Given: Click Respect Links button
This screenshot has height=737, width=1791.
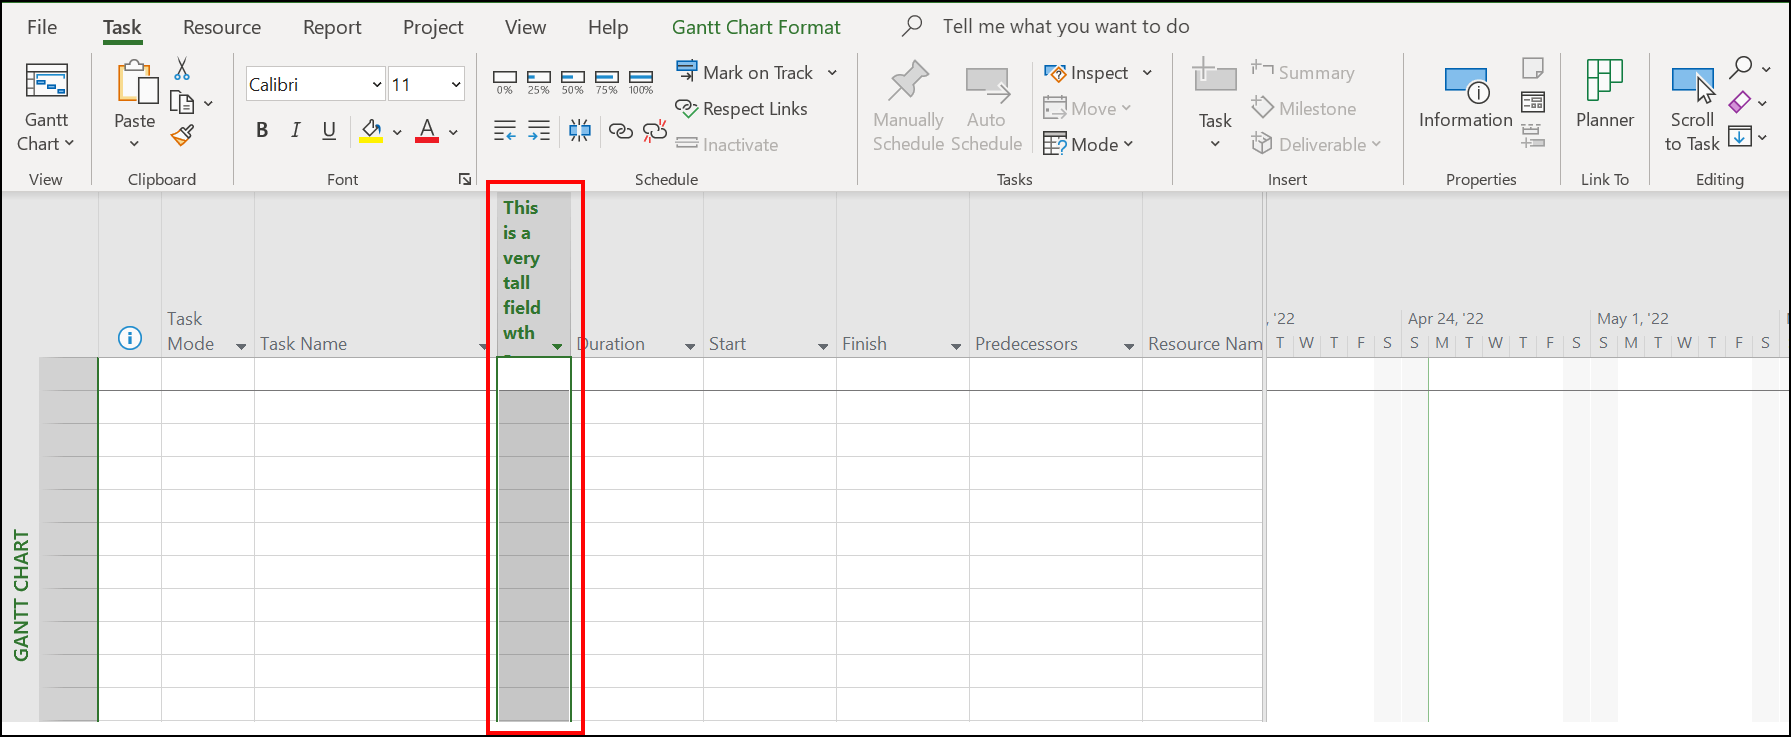Looking at the screenshot, I should pyautogui.click(x=741, y=108).
